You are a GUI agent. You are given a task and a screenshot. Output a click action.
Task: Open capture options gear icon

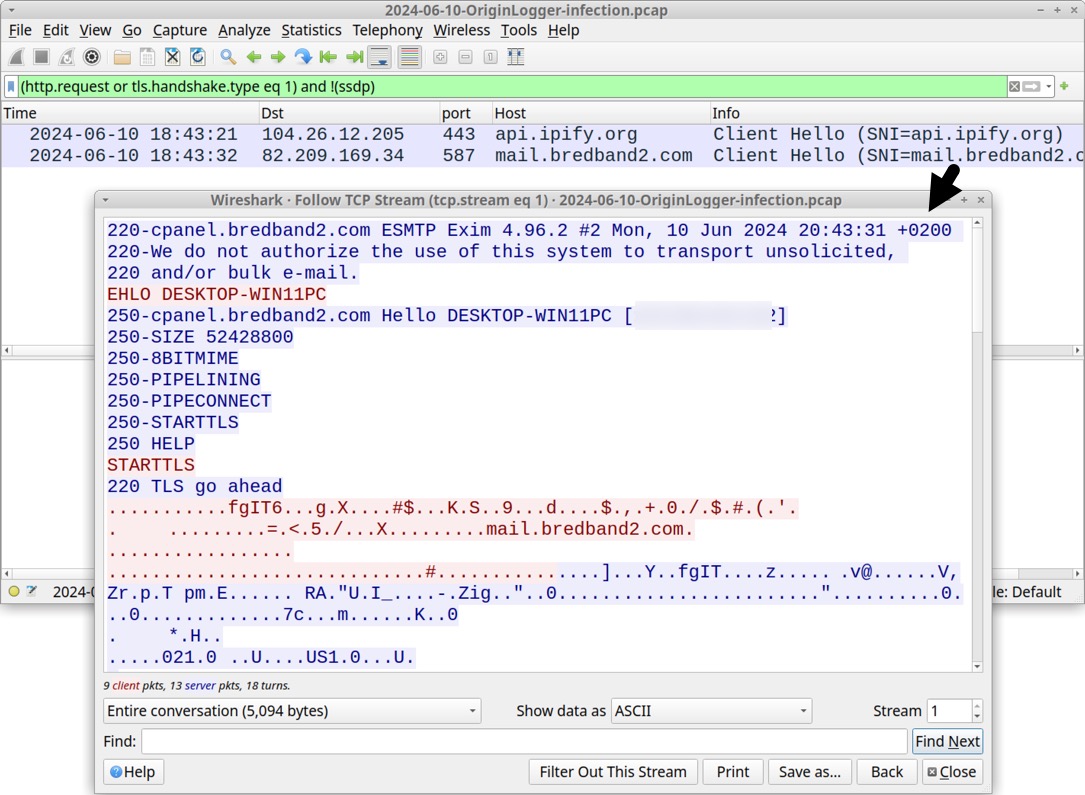[x=91, y=57]
